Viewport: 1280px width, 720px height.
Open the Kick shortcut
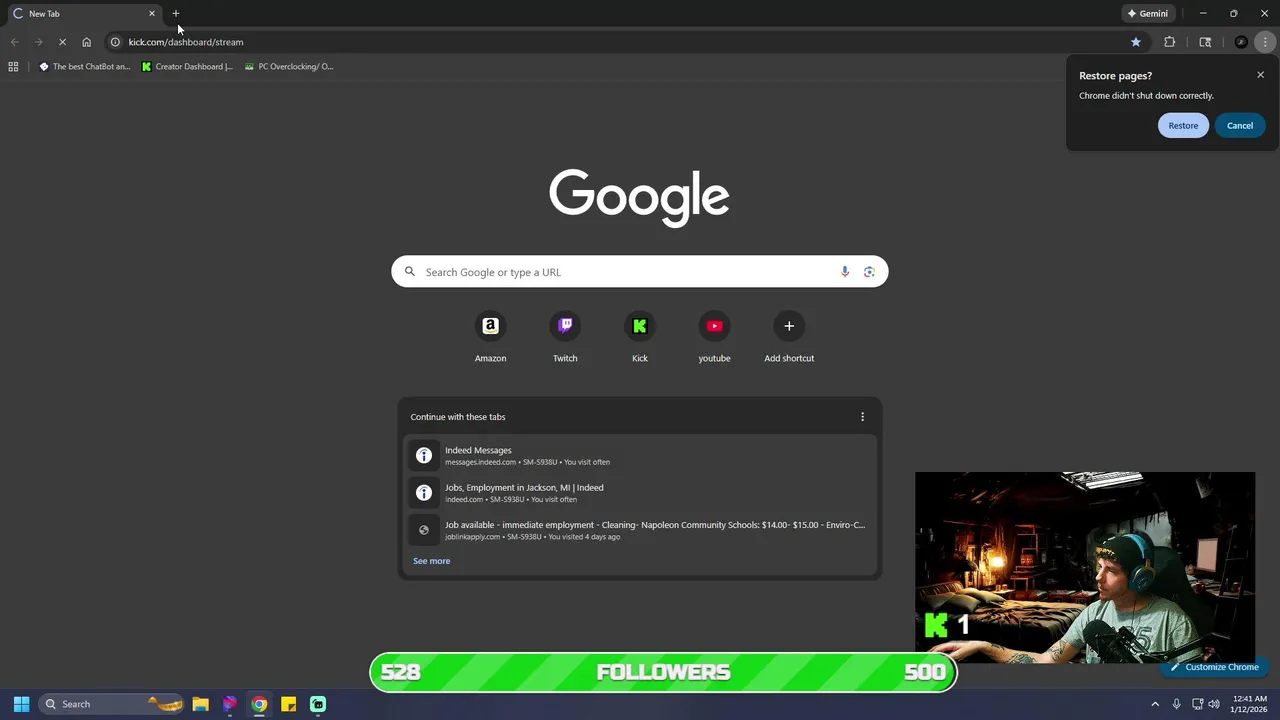click(x=640, y=337)
